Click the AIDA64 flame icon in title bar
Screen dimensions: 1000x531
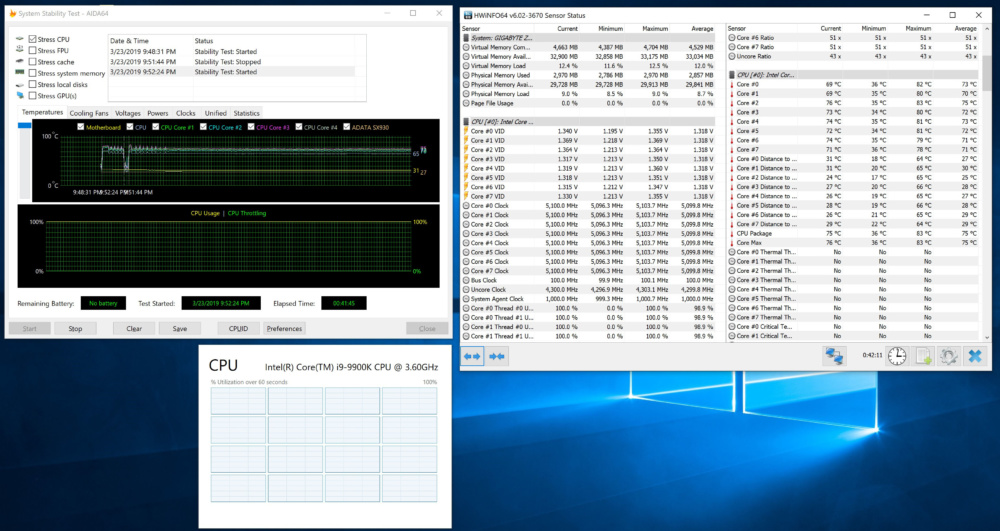[12, 13]
